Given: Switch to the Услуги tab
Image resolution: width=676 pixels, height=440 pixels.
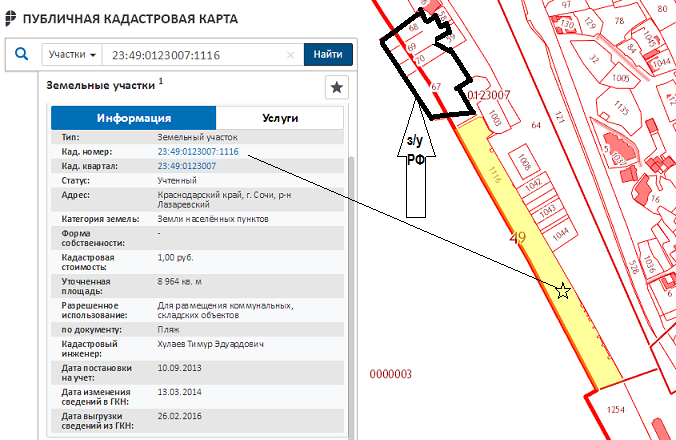Looking at the screenshot, I should [x=281, y=118].
